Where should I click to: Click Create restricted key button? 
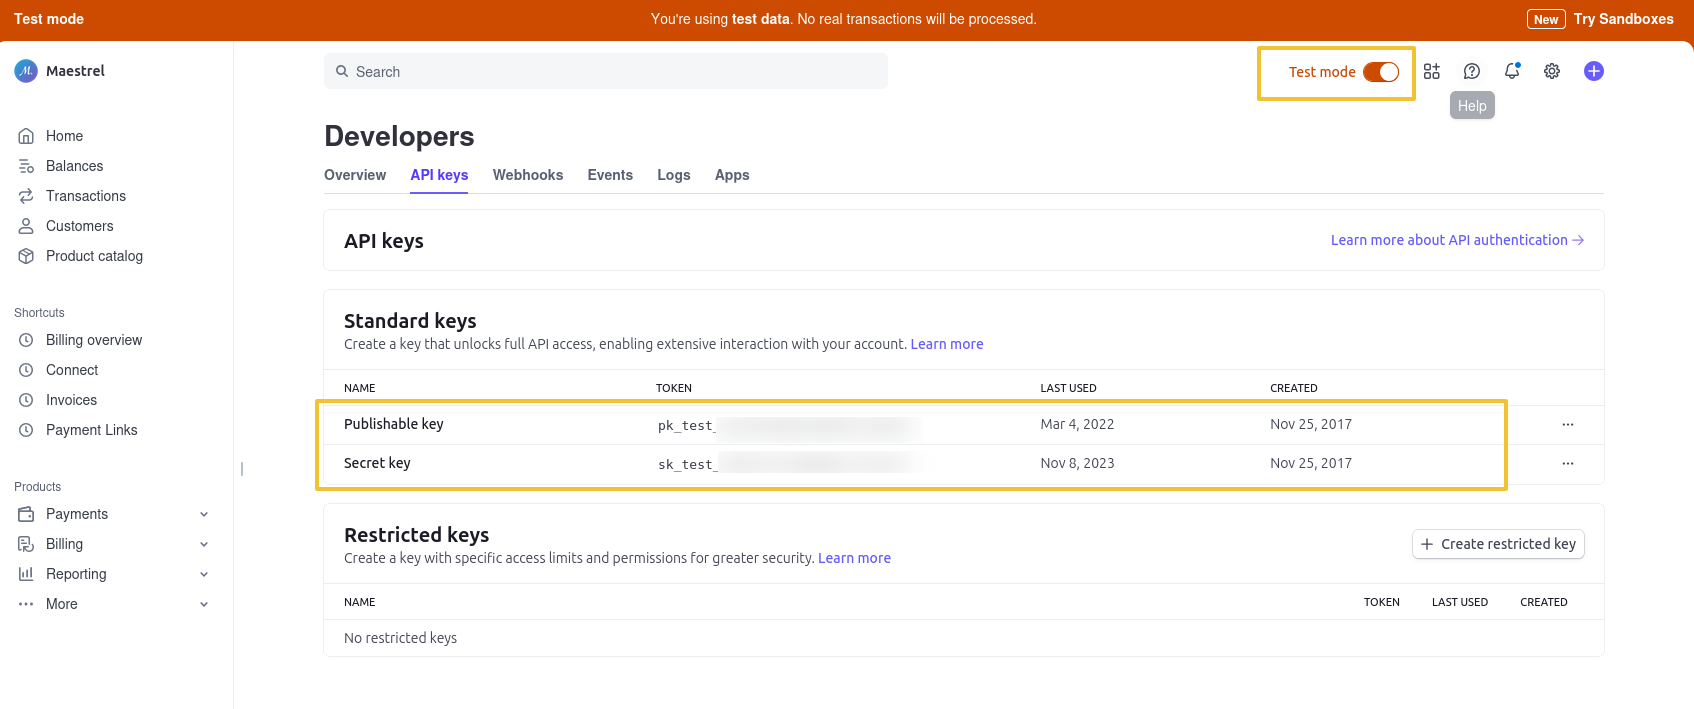(1498, 544)
